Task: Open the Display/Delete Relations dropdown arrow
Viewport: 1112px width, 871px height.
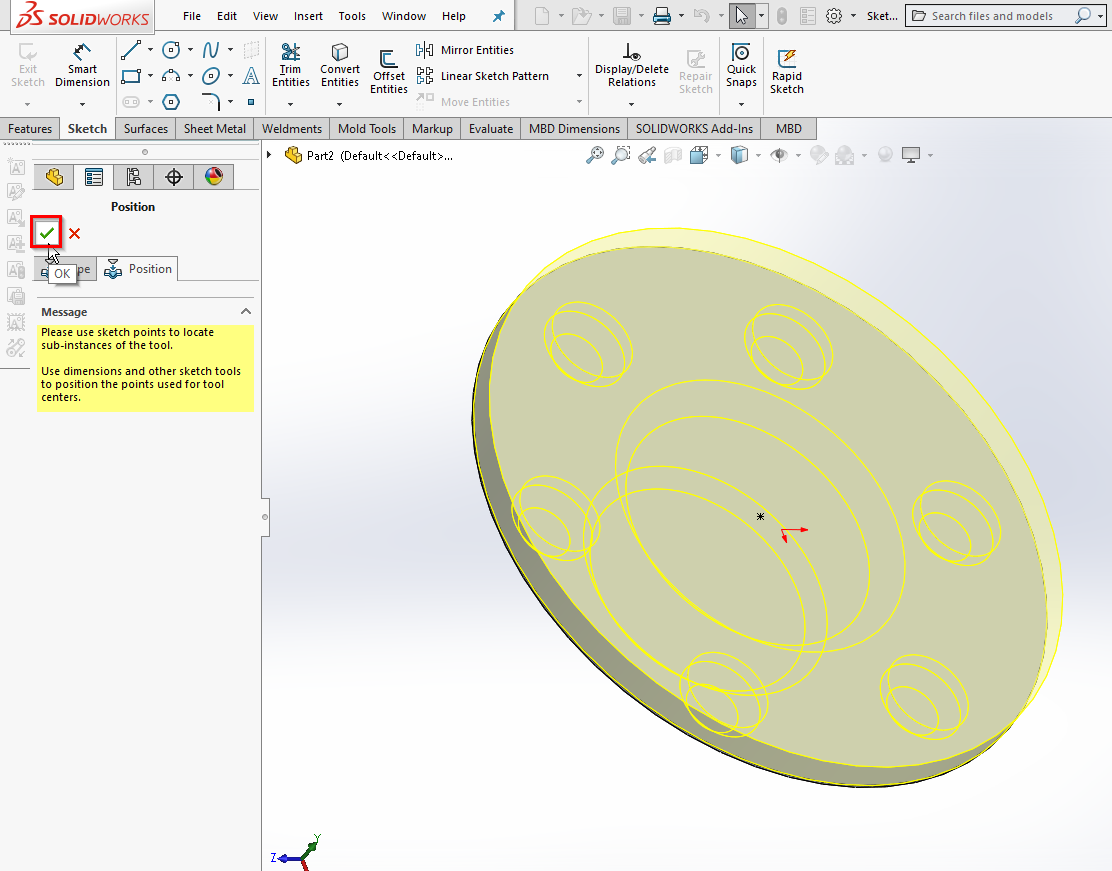Action: pyautogui.click(x=631, y=102)
